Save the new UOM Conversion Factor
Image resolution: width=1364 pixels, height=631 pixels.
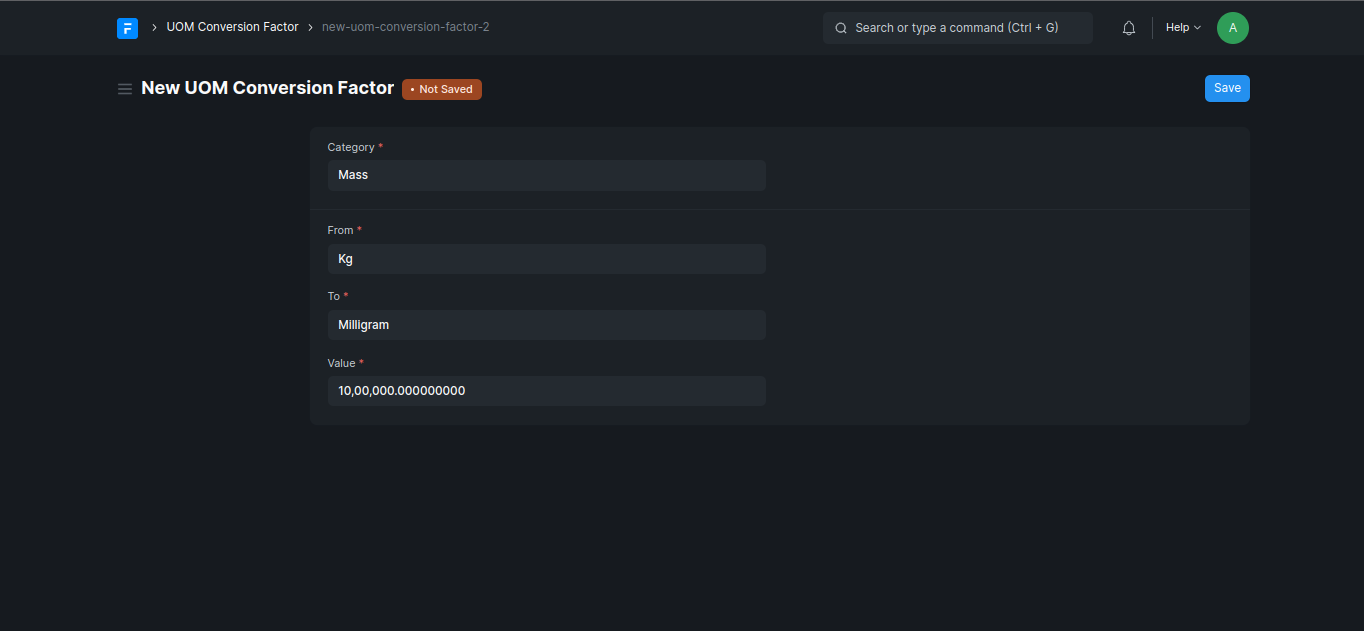1226,88
